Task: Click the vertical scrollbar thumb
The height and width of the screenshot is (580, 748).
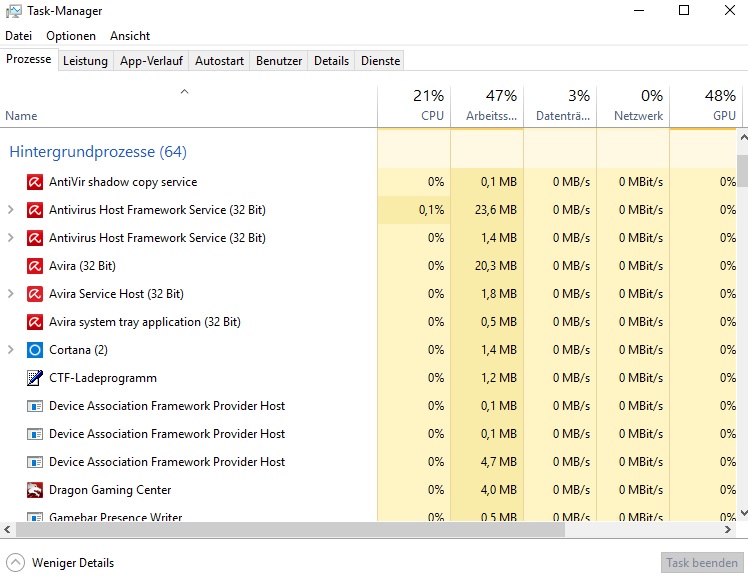Action: [742, 170]
